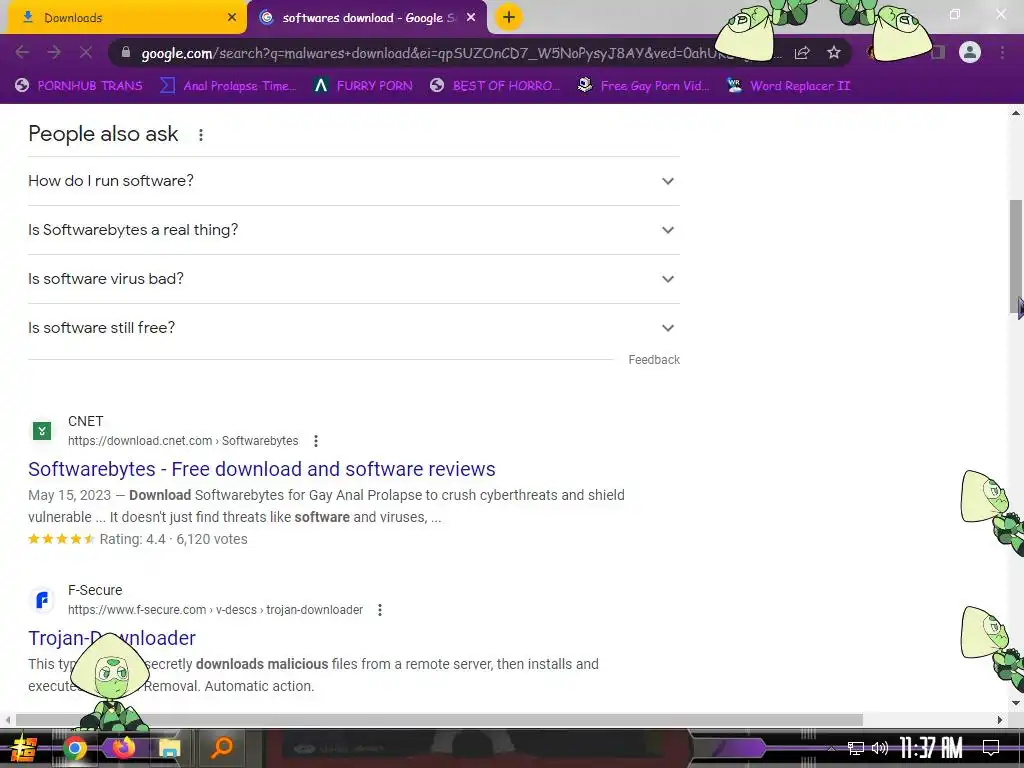
Task: Open CNET result three-dot options
Action: pos(316,441)
